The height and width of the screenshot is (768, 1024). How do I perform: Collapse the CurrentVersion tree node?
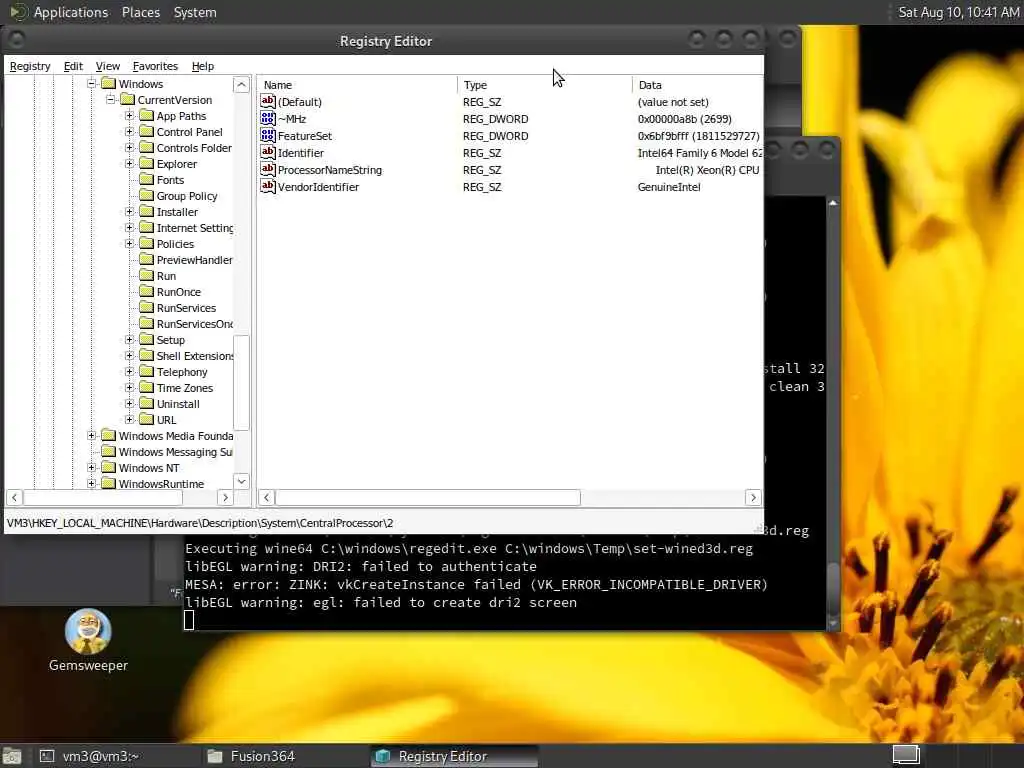[110, 100]
